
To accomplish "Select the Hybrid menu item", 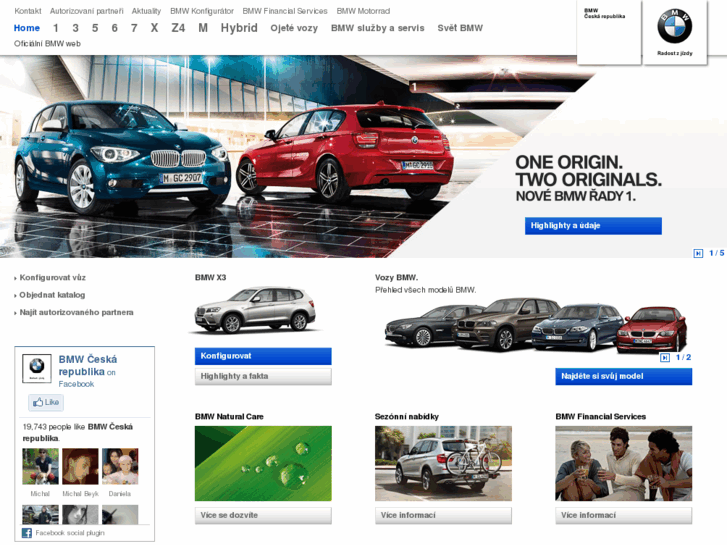I will point(239,28).
